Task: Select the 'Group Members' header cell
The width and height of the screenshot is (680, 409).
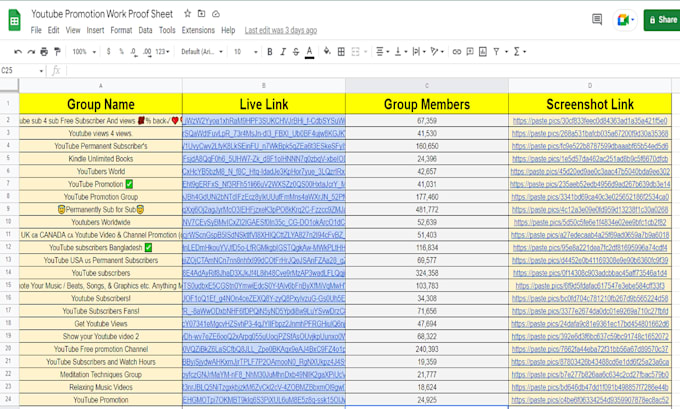Action: point(427,104)
